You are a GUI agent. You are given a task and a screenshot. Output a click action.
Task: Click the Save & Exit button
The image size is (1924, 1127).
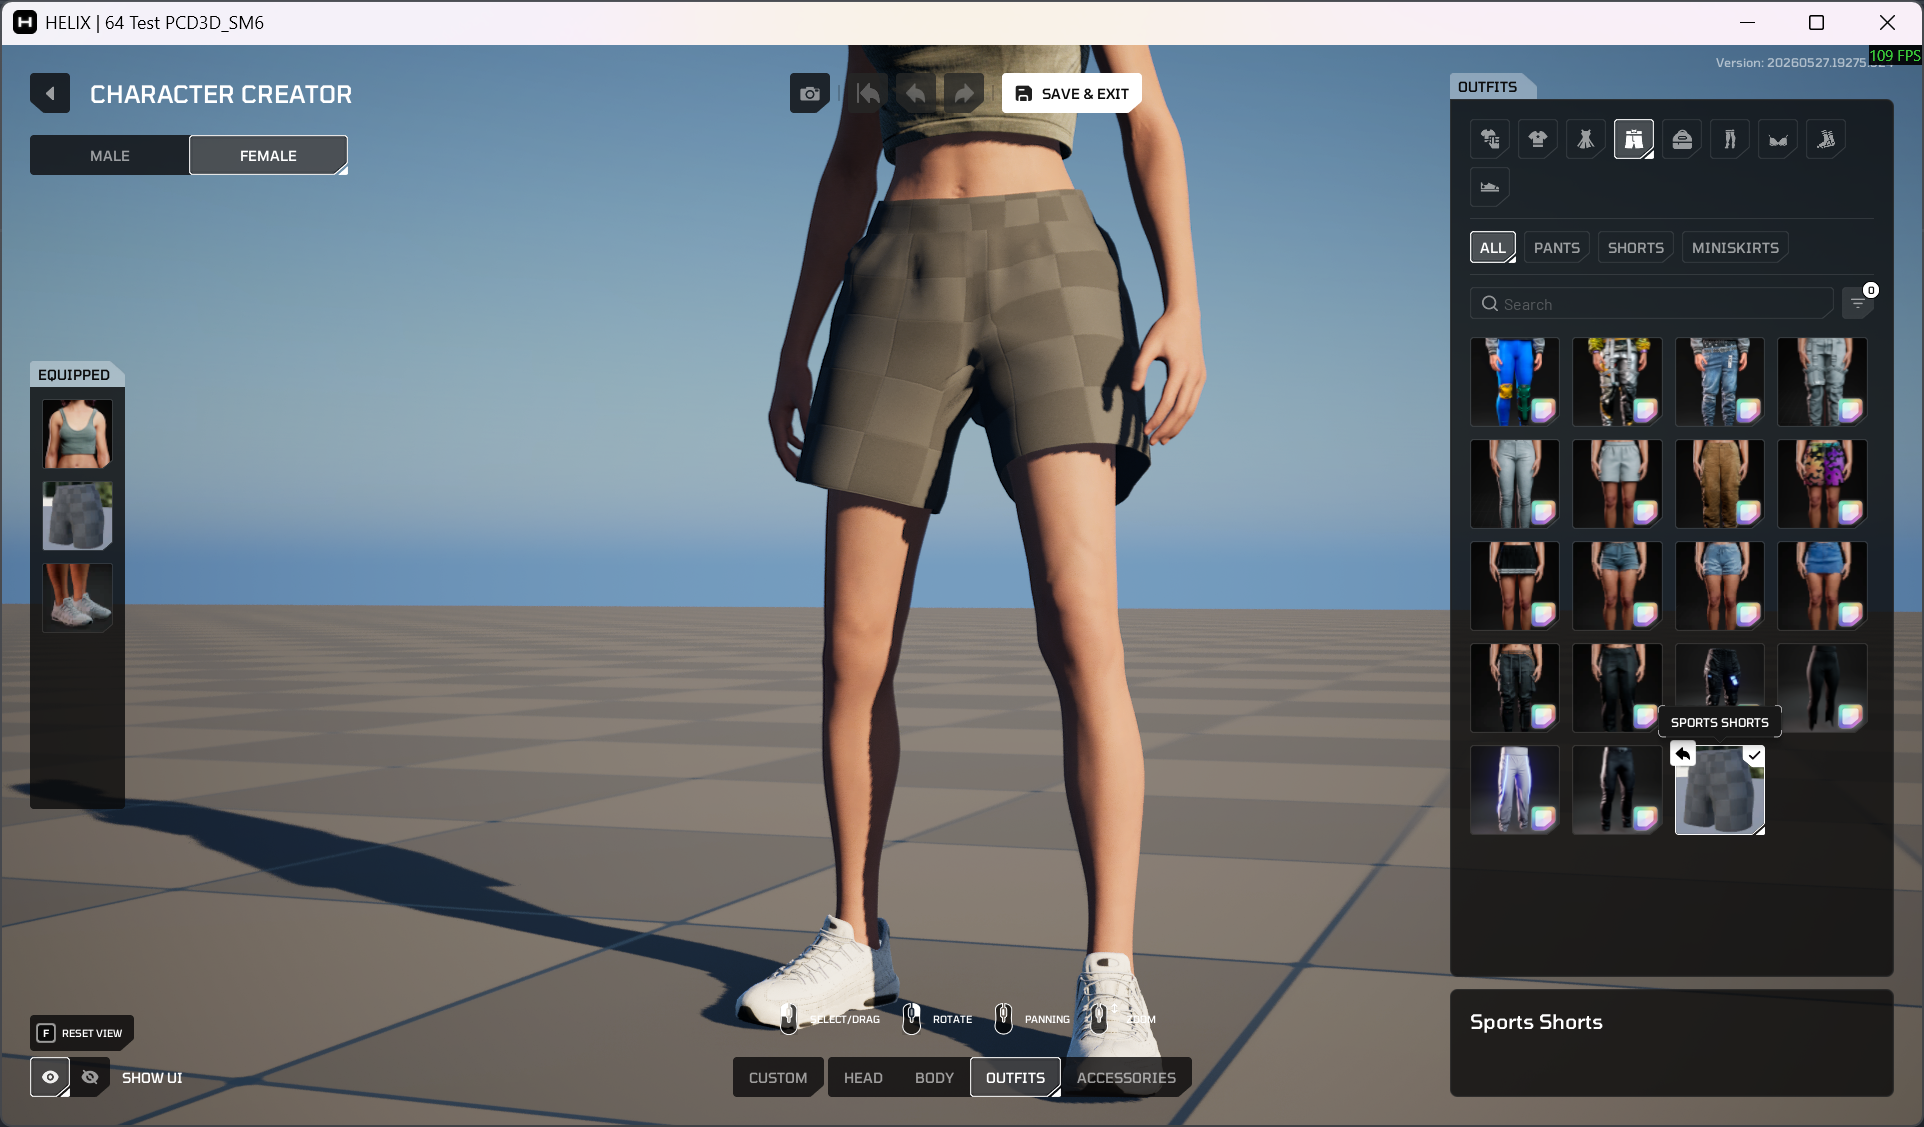tap(1072, 94)
